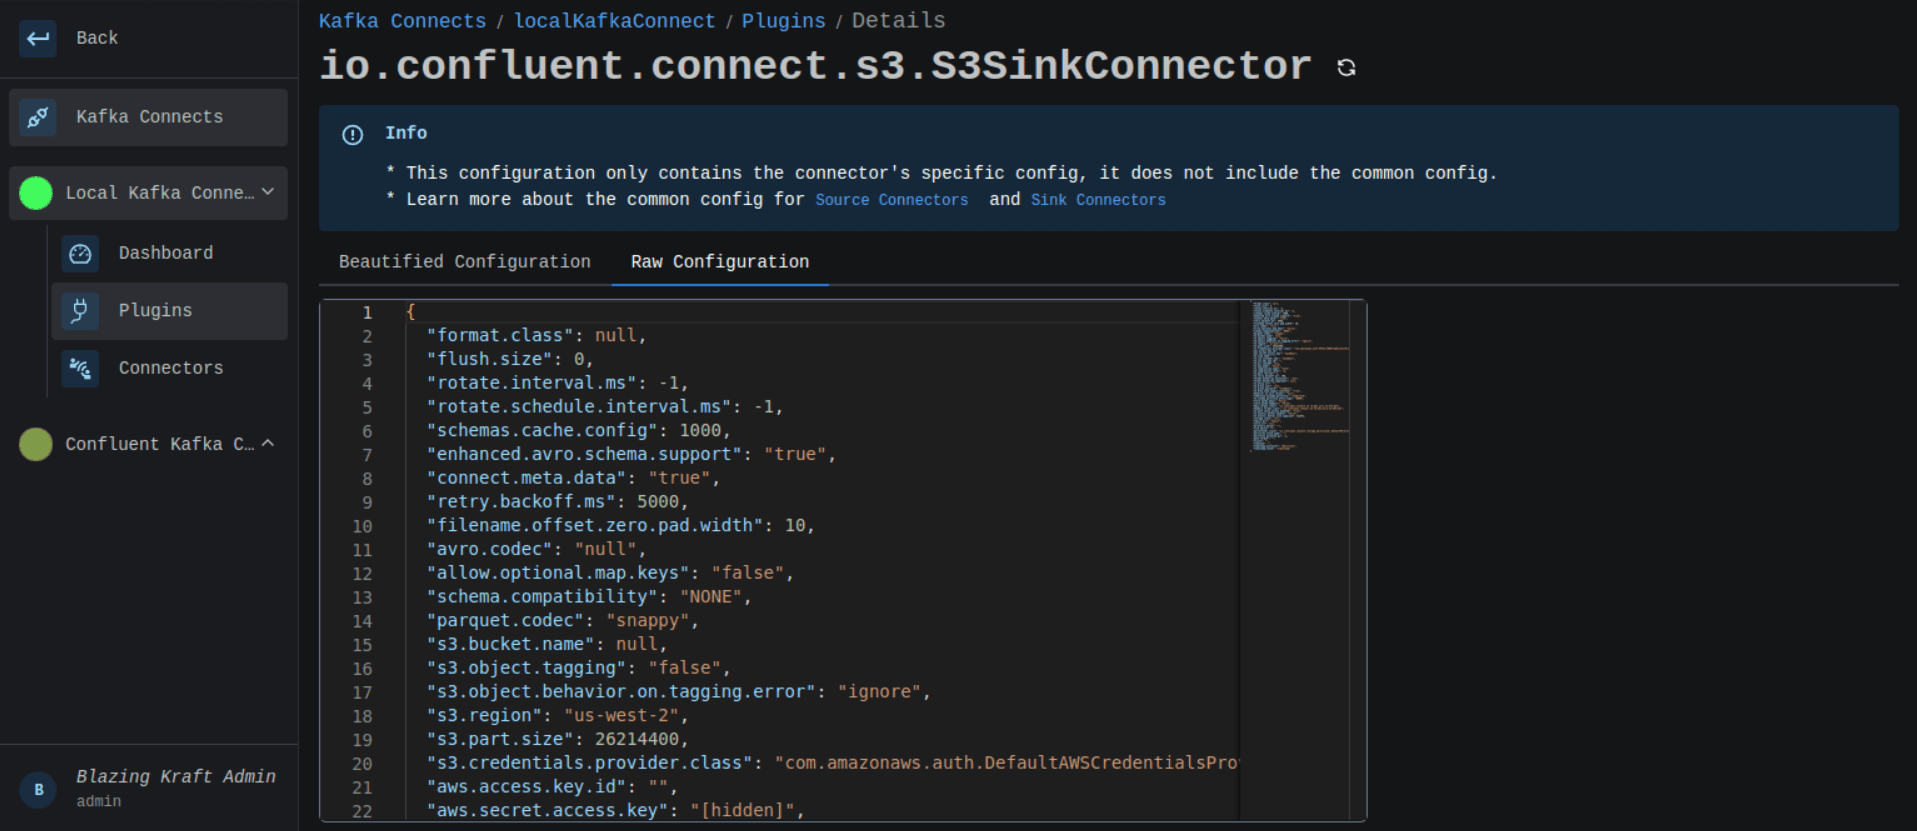Click the "s3.object.tagging" key
Image resolution: width=1917 pixels, height=831 pixels.
(x=527, y=669)
